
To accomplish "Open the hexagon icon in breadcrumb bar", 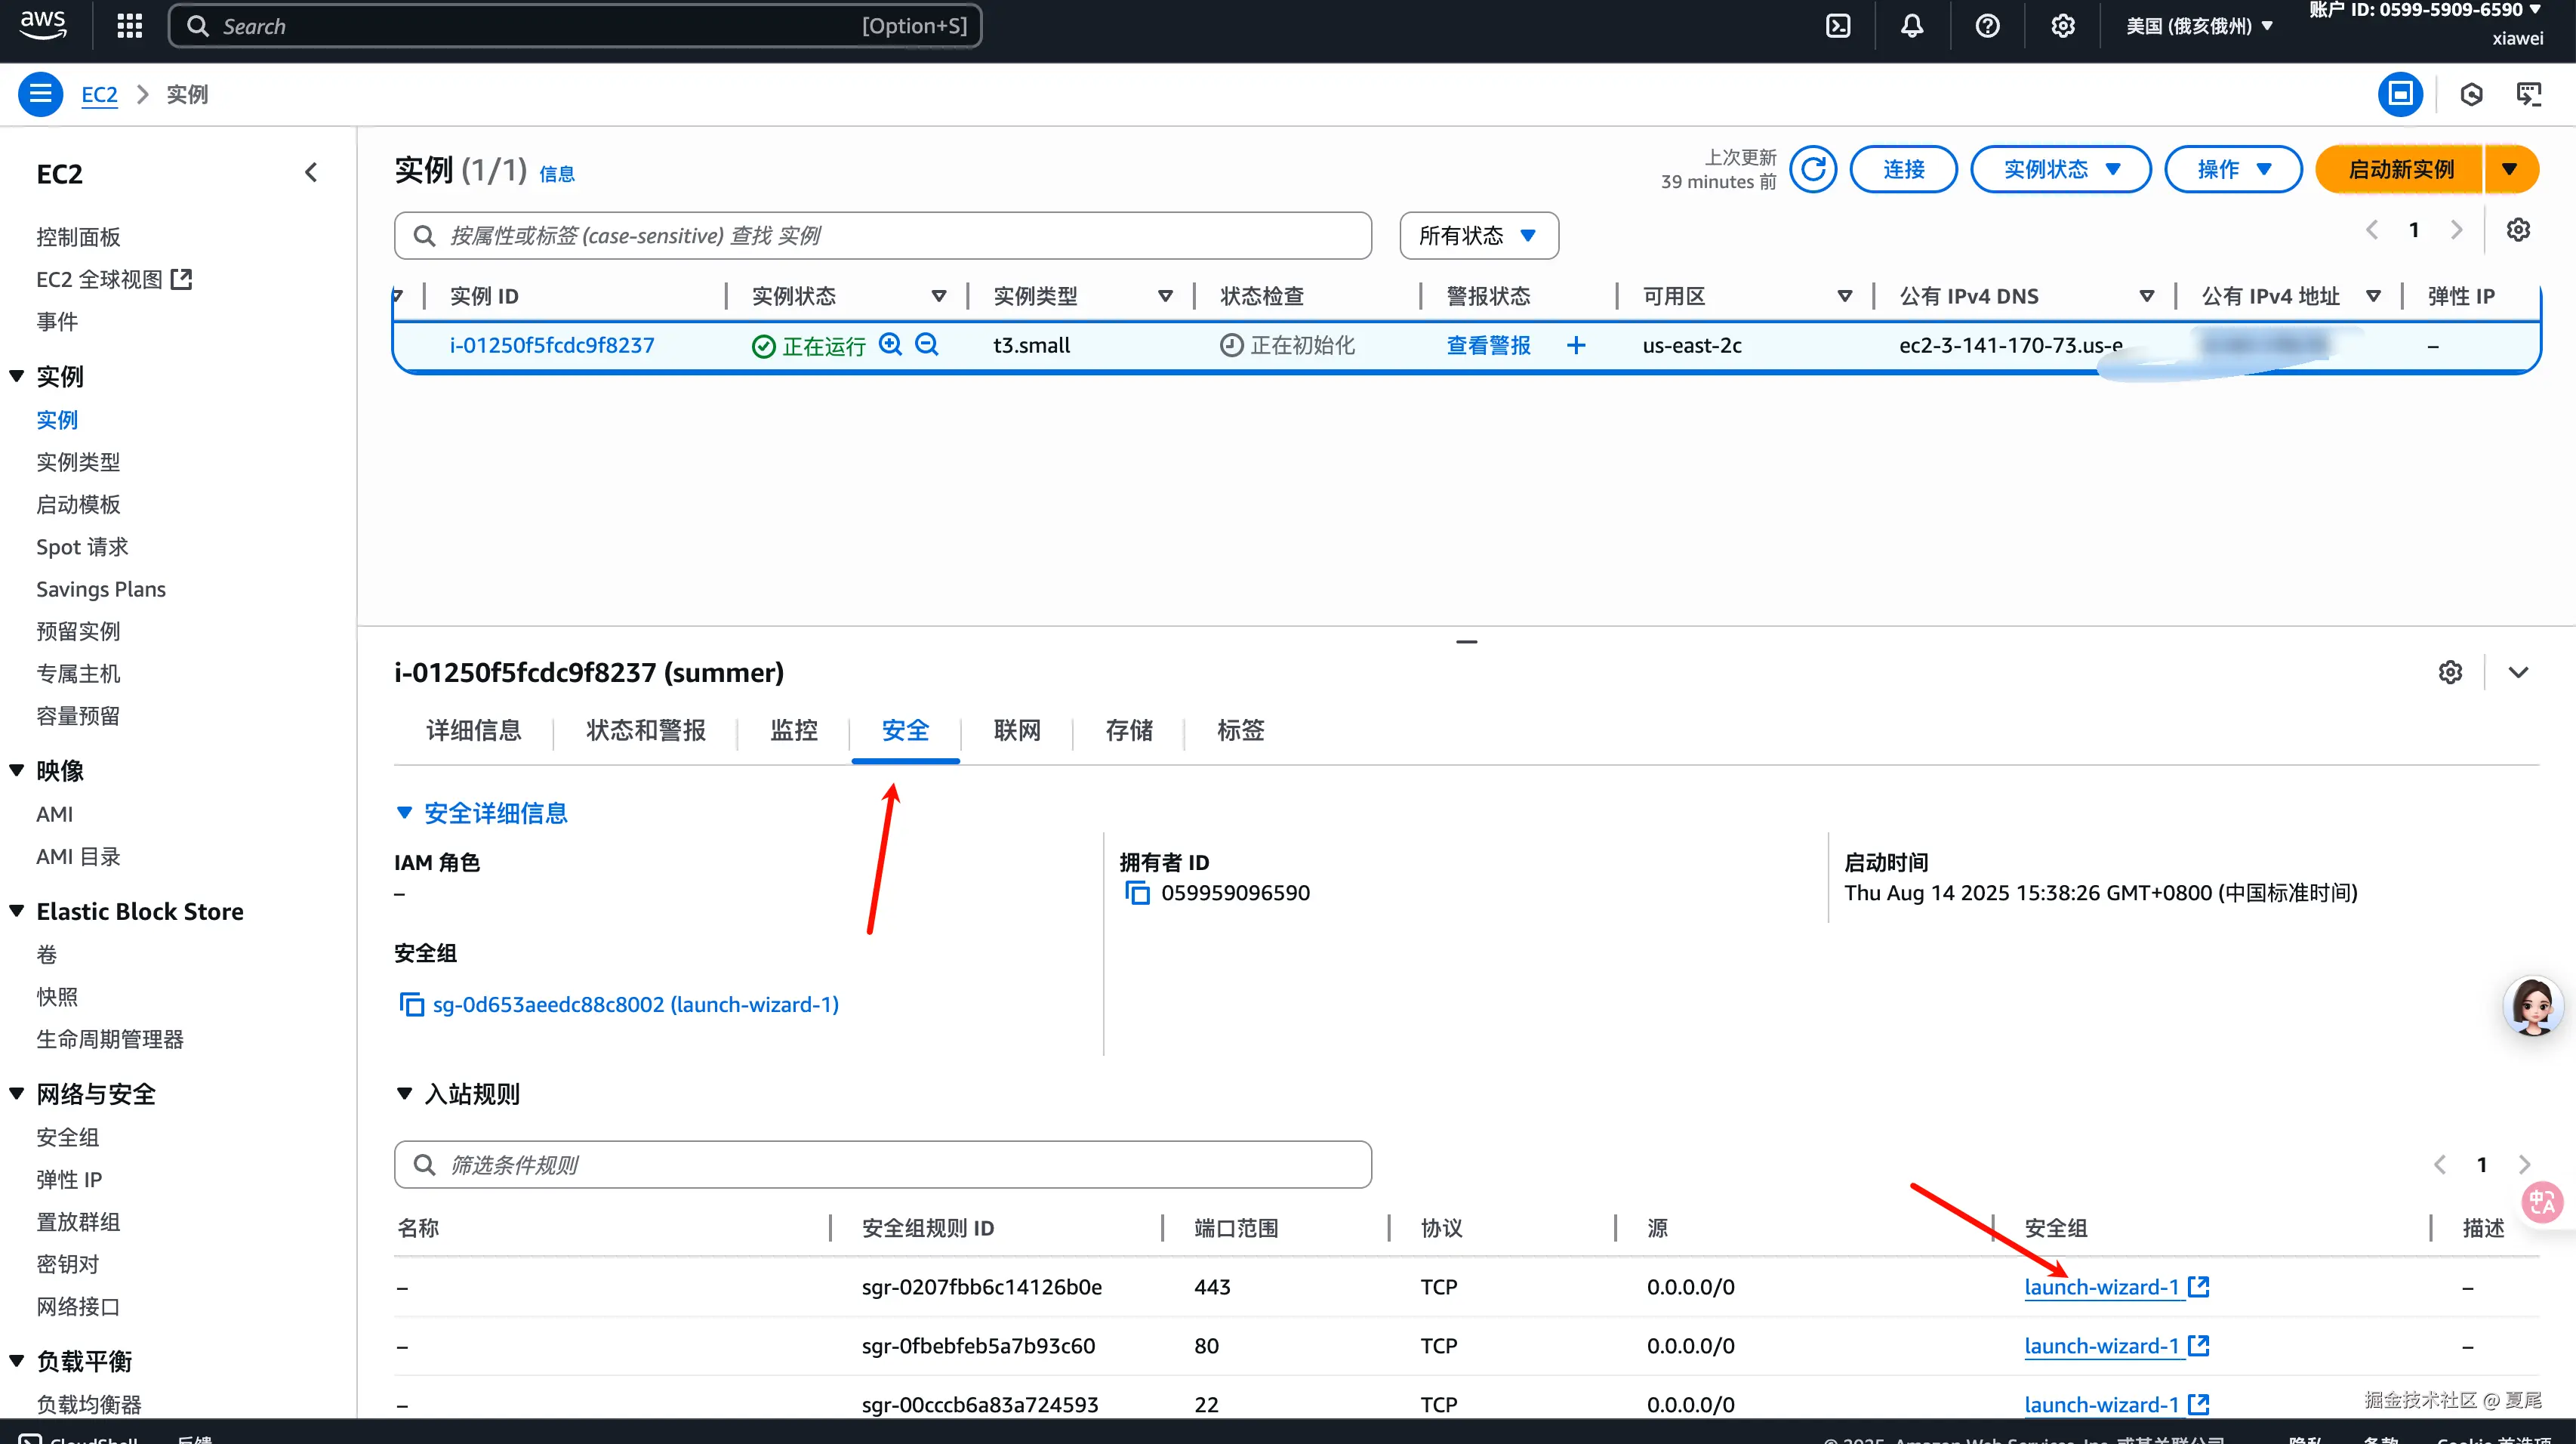I will (2471, 94).
